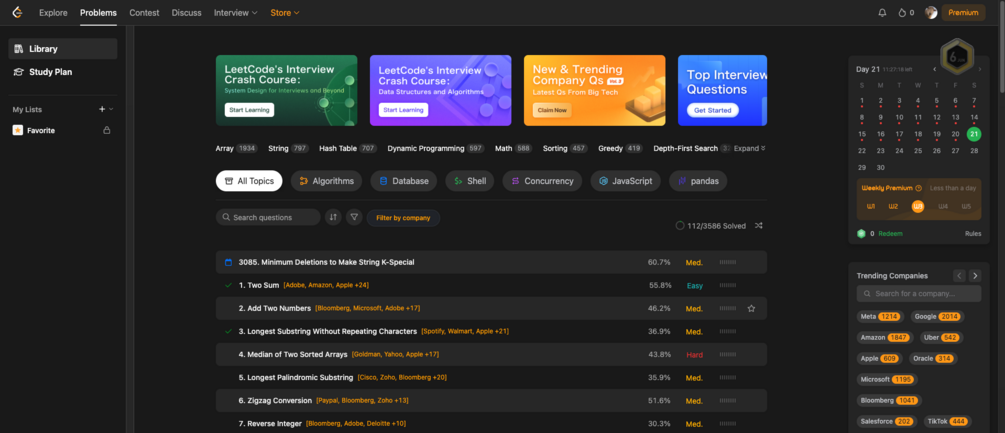Expand the topic tags list
This screenshot has width=1005, height=433.
(749, 148)
